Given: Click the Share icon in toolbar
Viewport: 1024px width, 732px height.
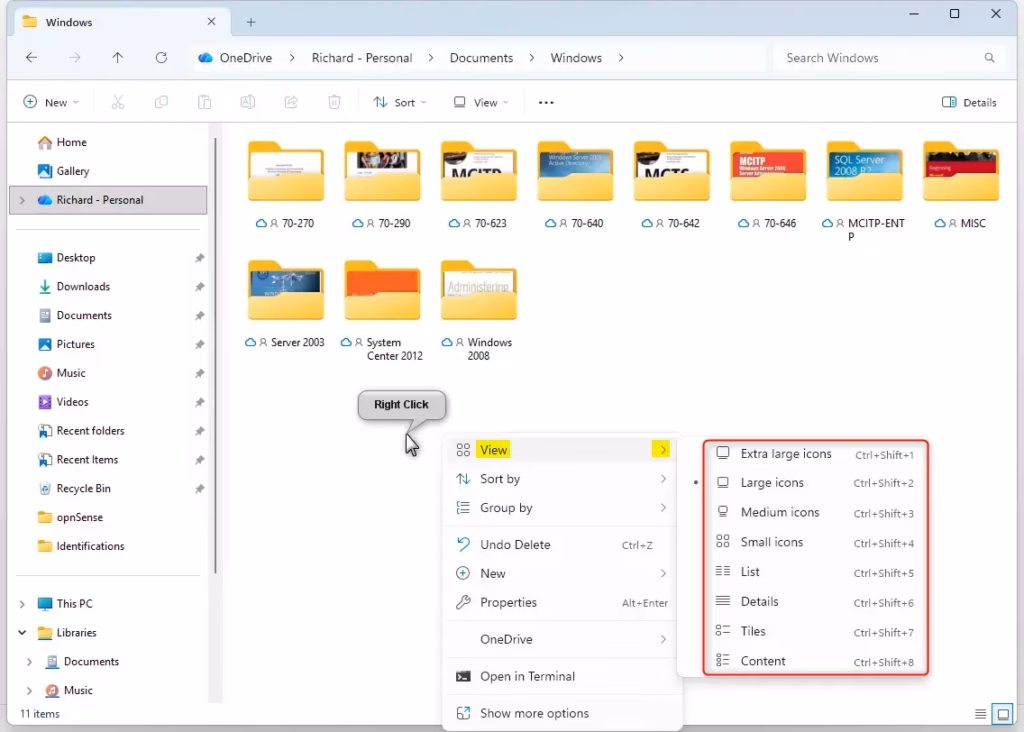Looking at the screenshot, I should tap(291, 102).
